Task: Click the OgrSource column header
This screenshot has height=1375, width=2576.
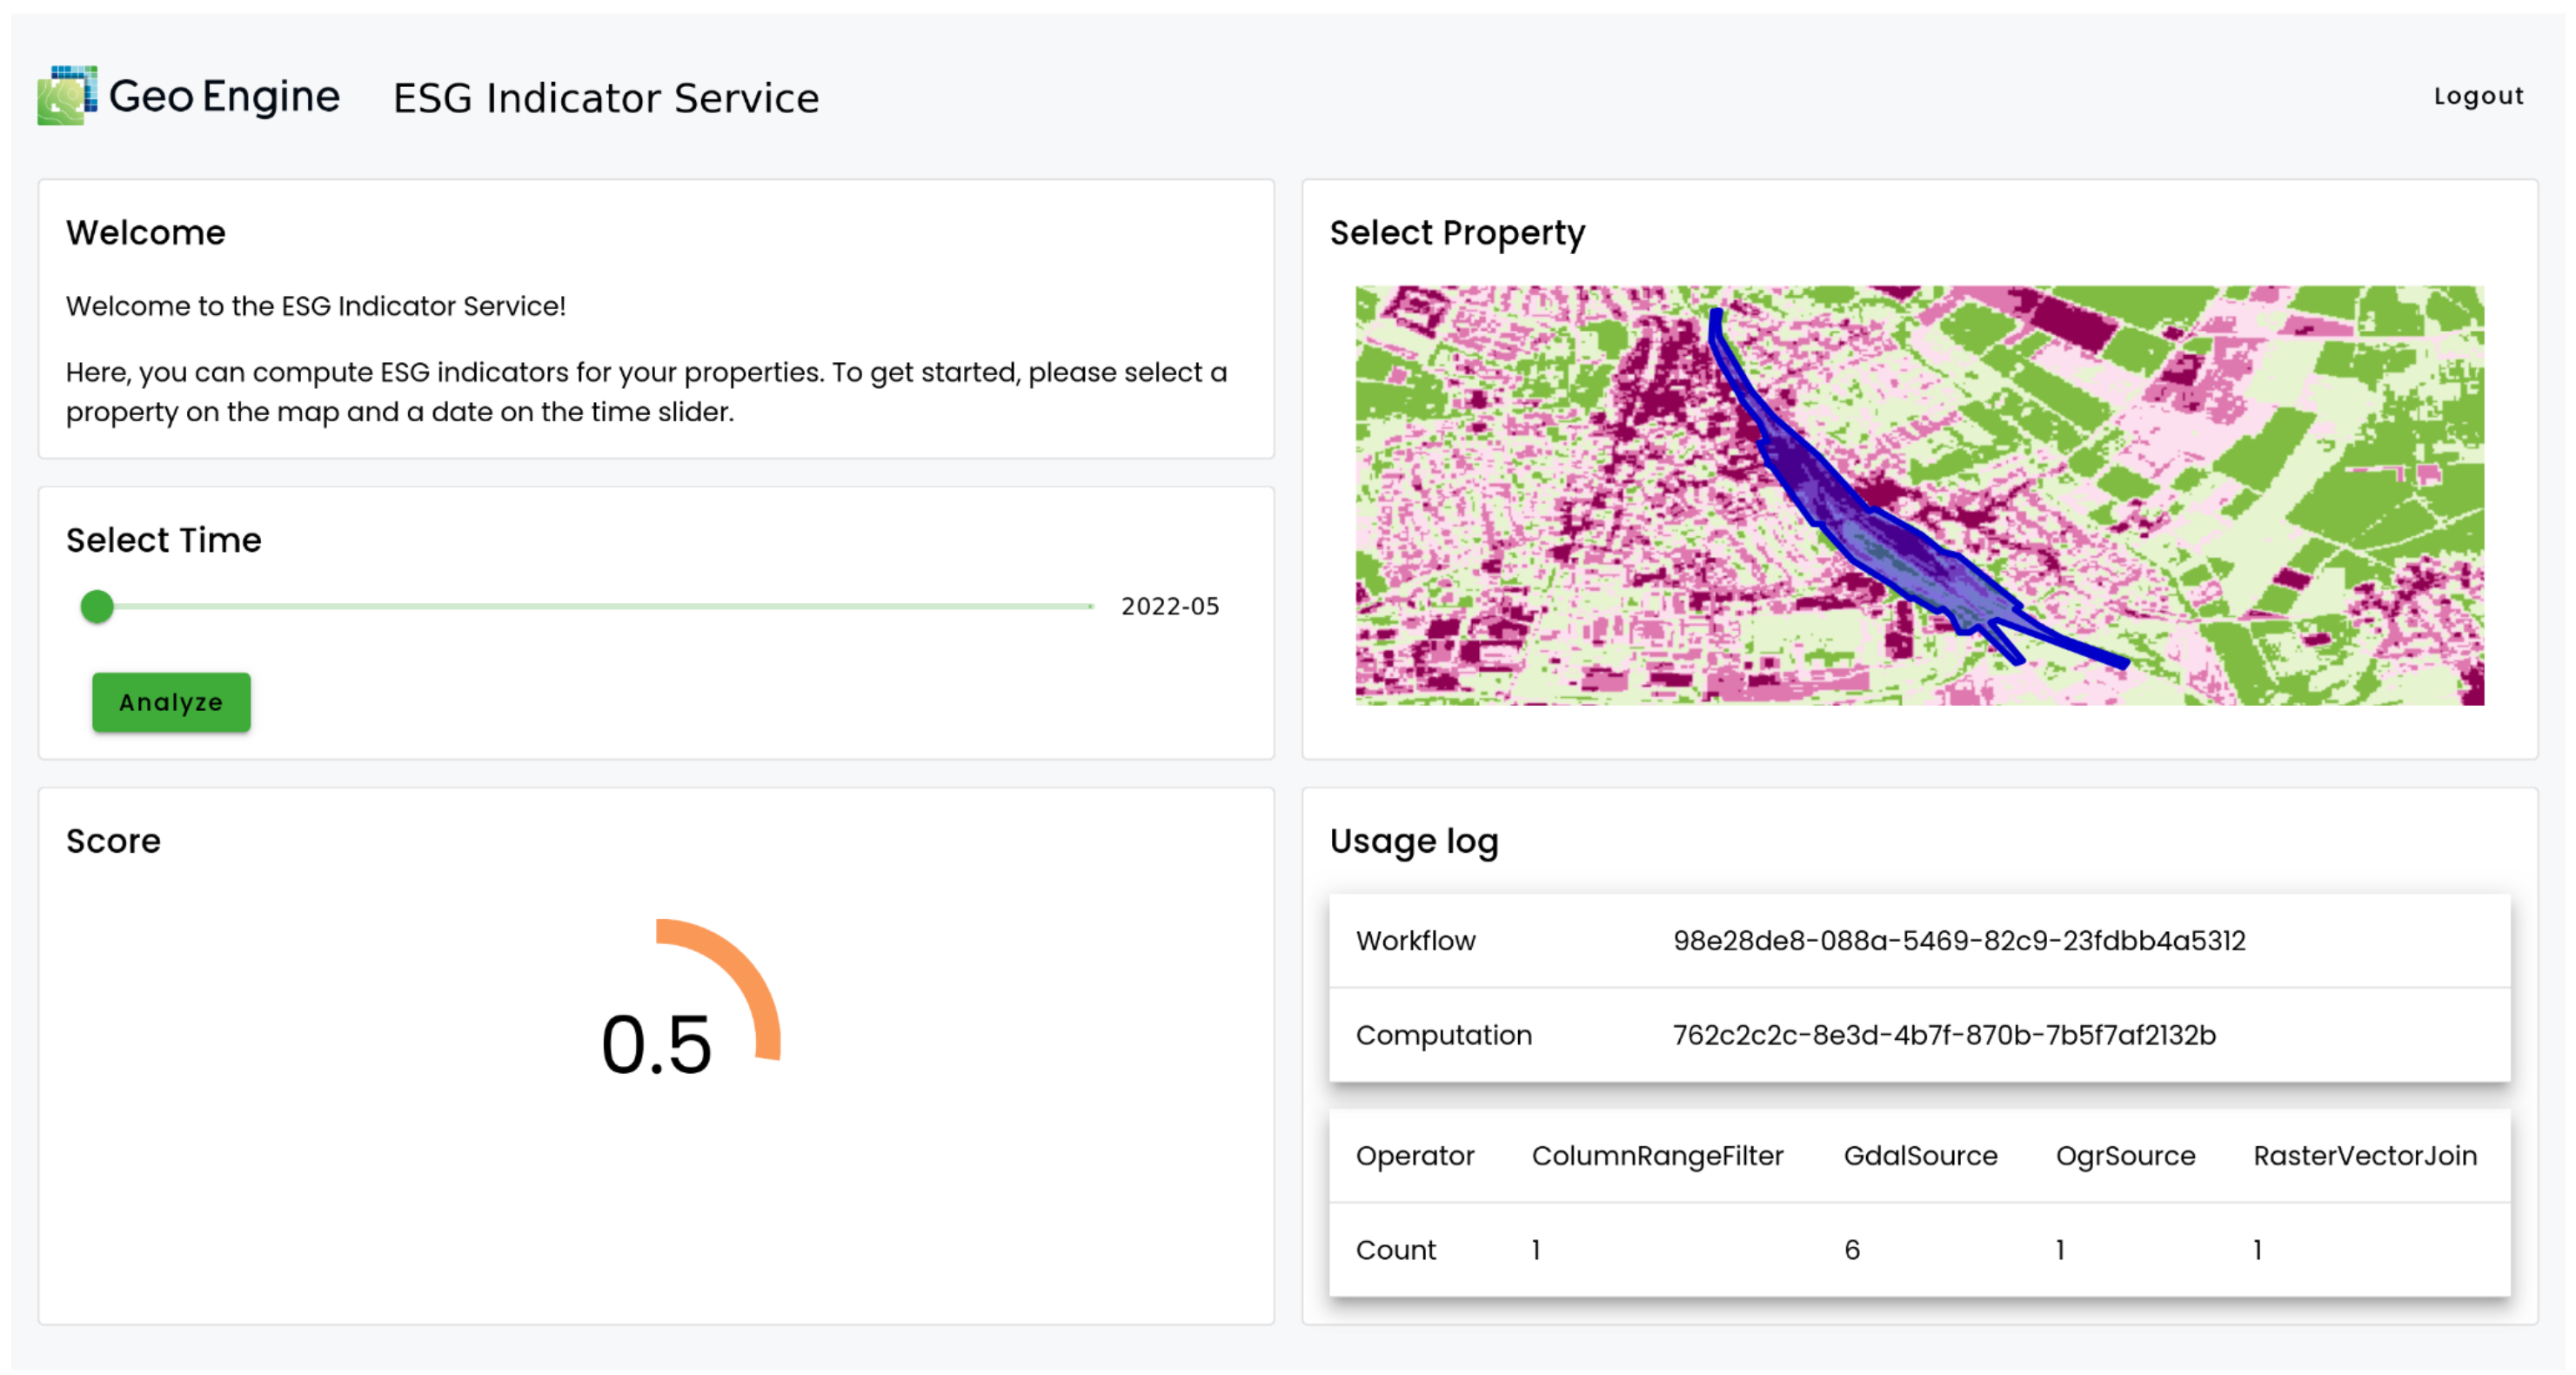Action: pos(2125,1156)
